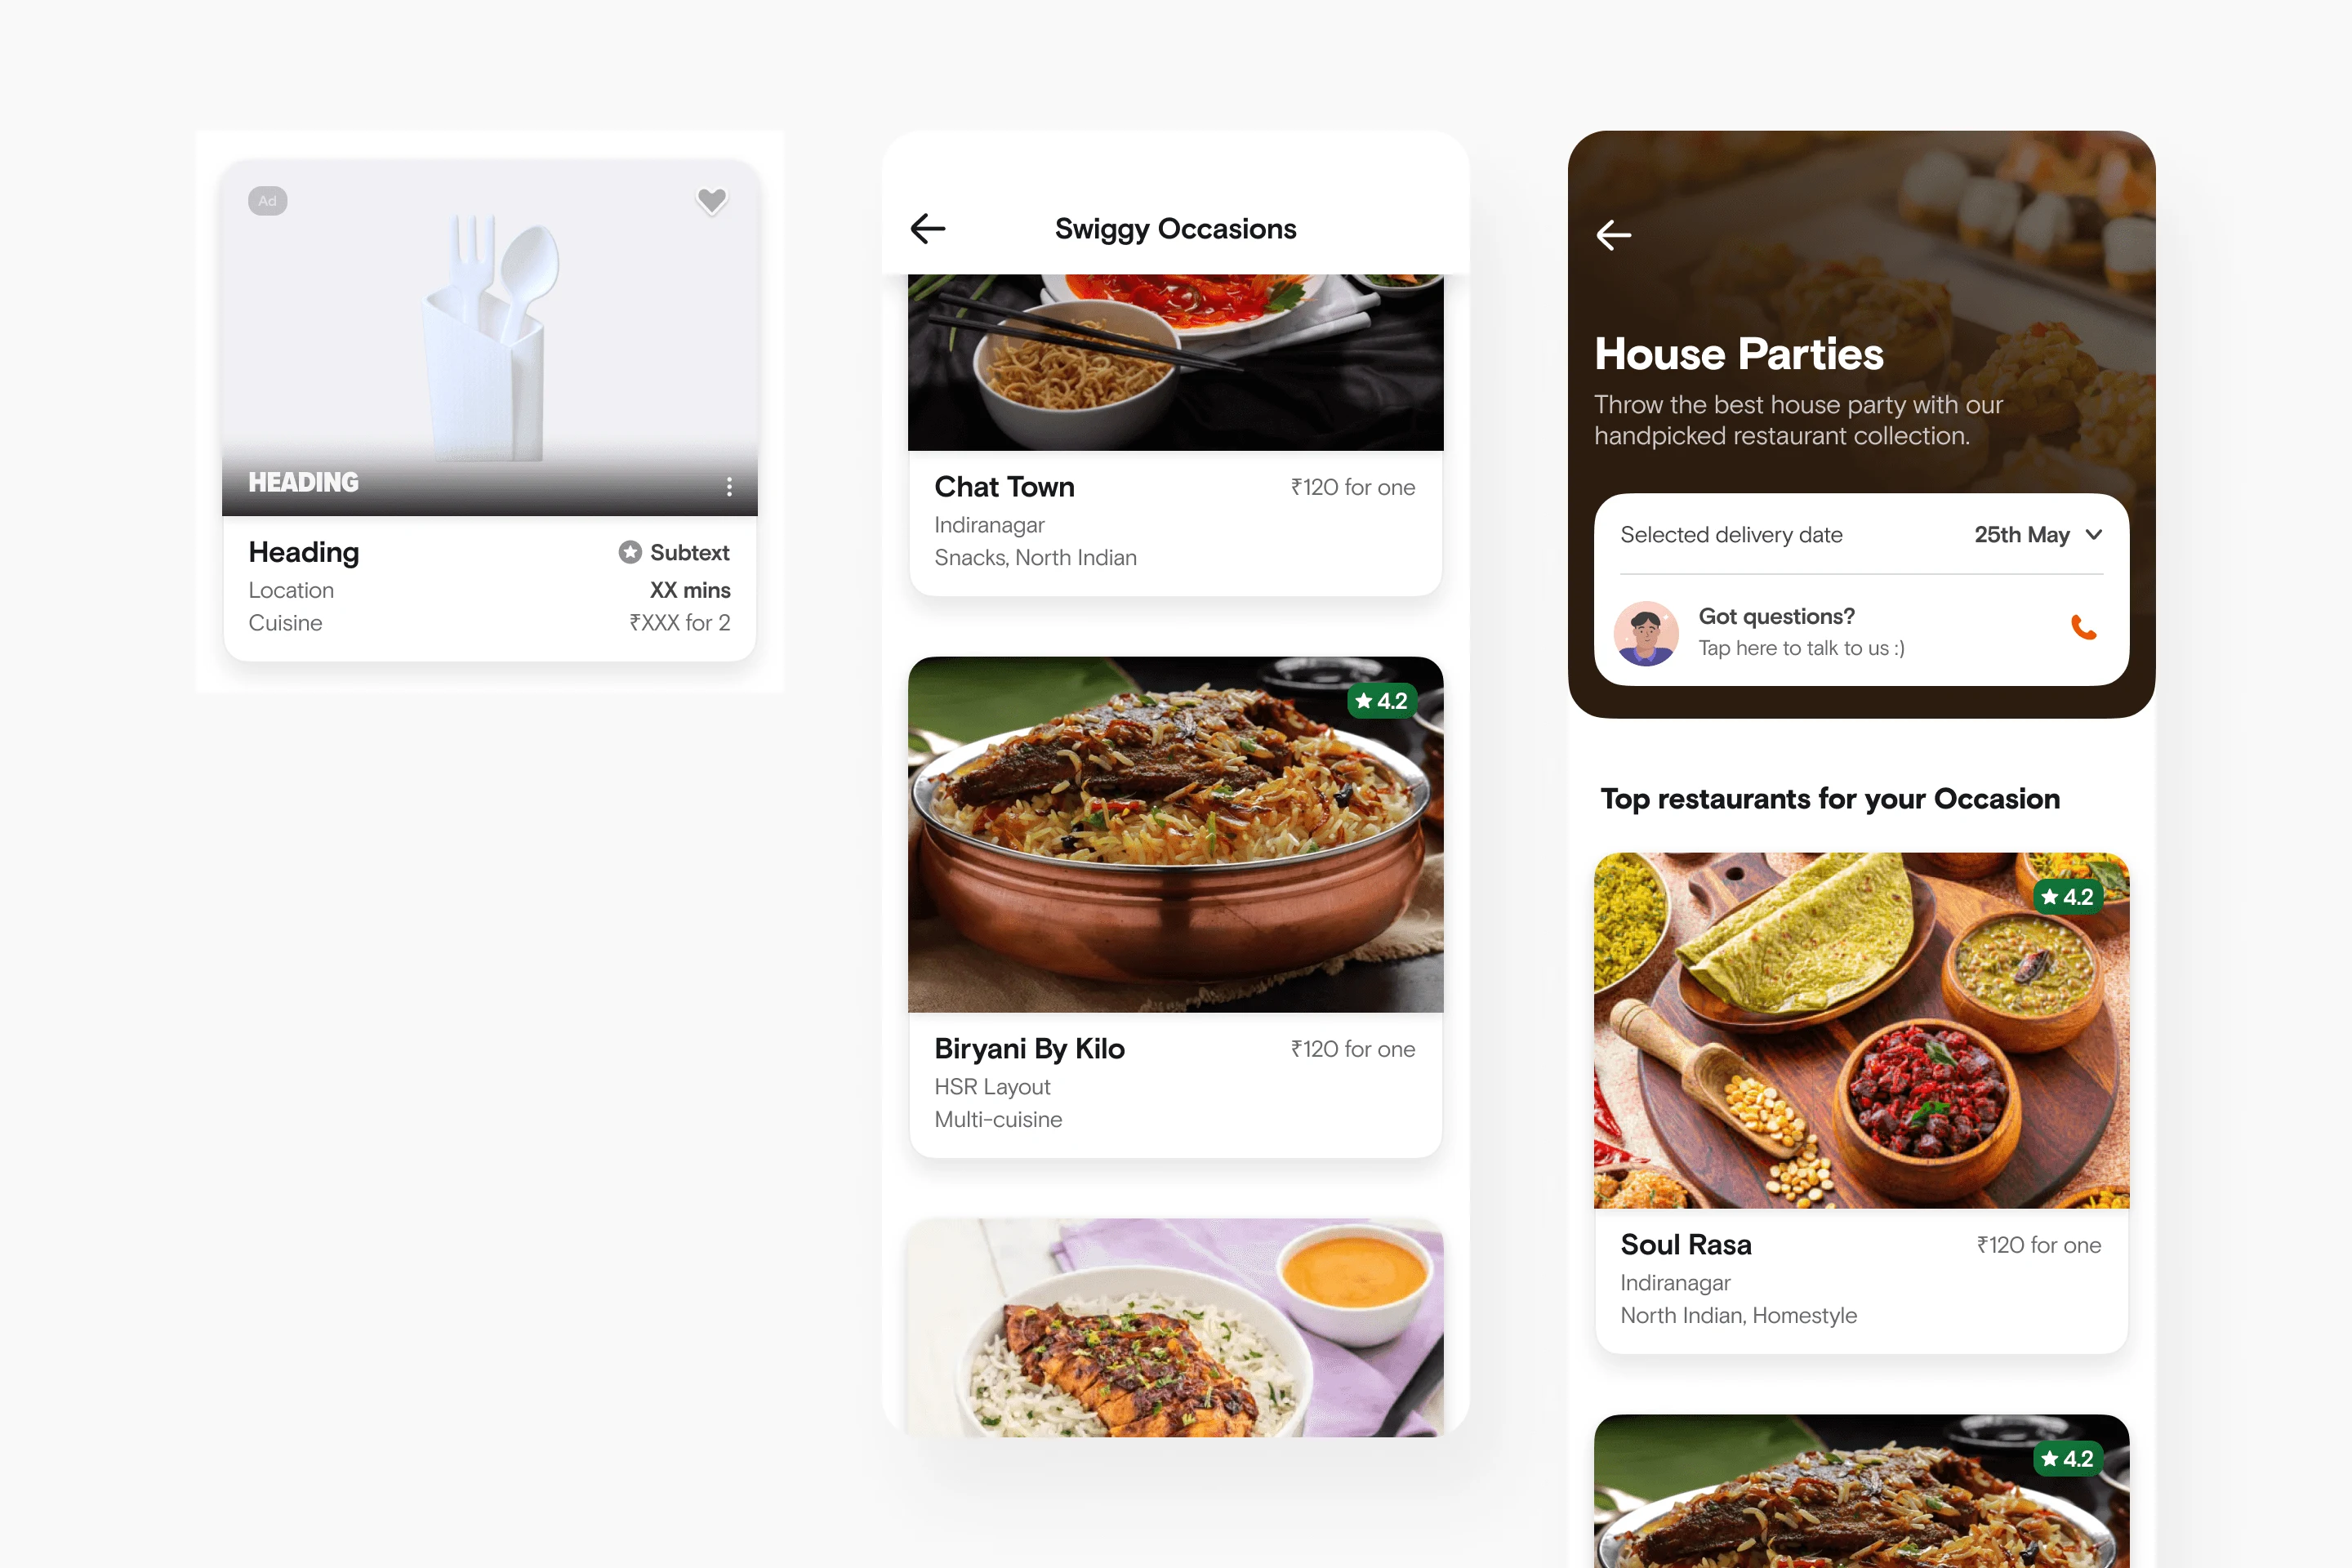The height and width of the screenshot is (1568, 2352).
Task: Open Biryani By Kilo restaurant name
Action: [x=1029, y=1049]
